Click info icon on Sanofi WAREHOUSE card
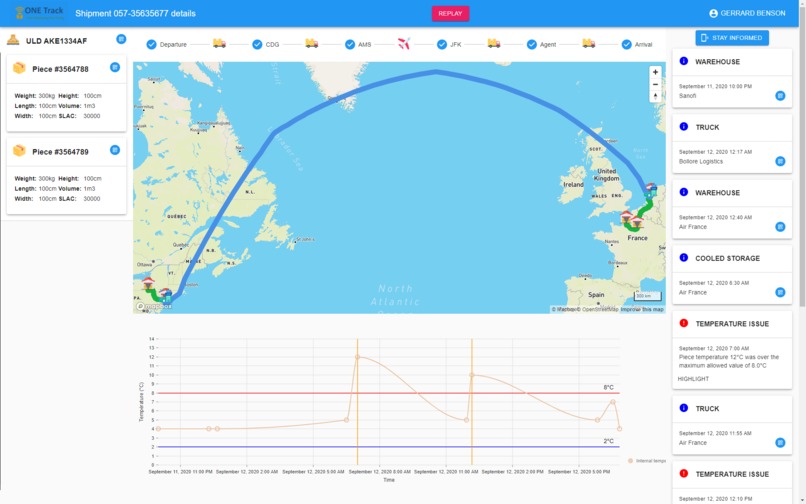This screenshot has height=504, width=806. [x=684, y=61]
